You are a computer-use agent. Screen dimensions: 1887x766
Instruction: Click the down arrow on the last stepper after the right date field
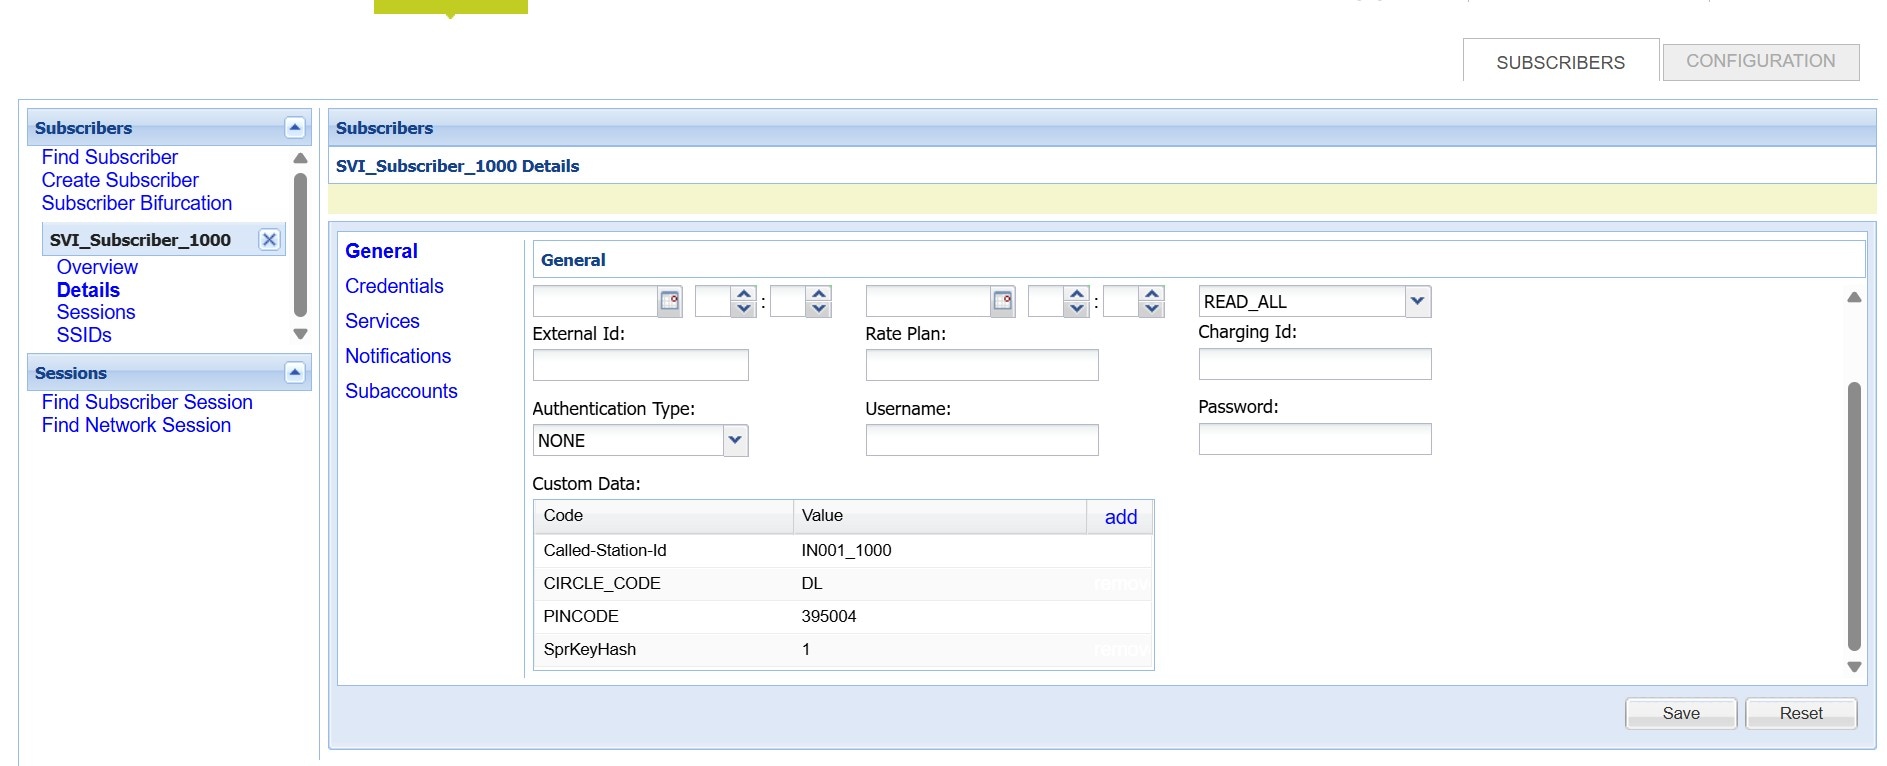point(1152,309)
